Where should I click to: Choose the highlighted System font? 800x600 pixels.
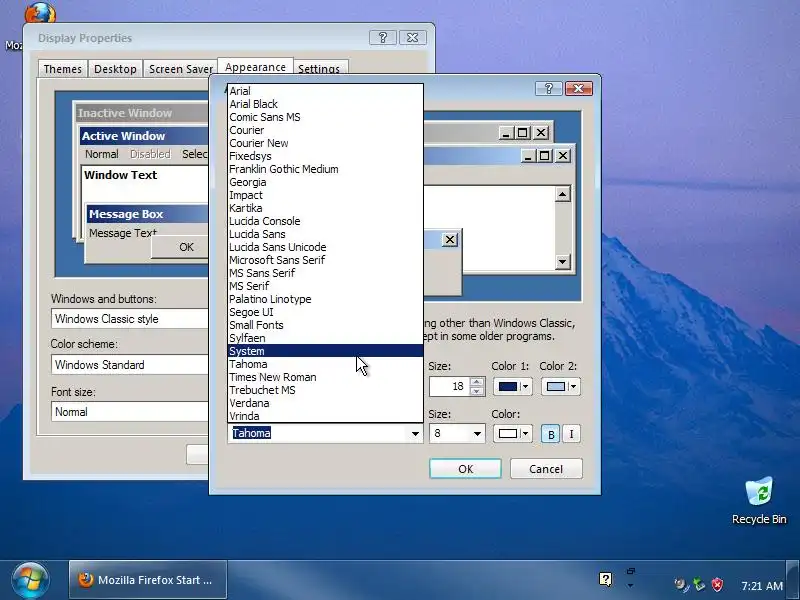click(x=325, y=351)
